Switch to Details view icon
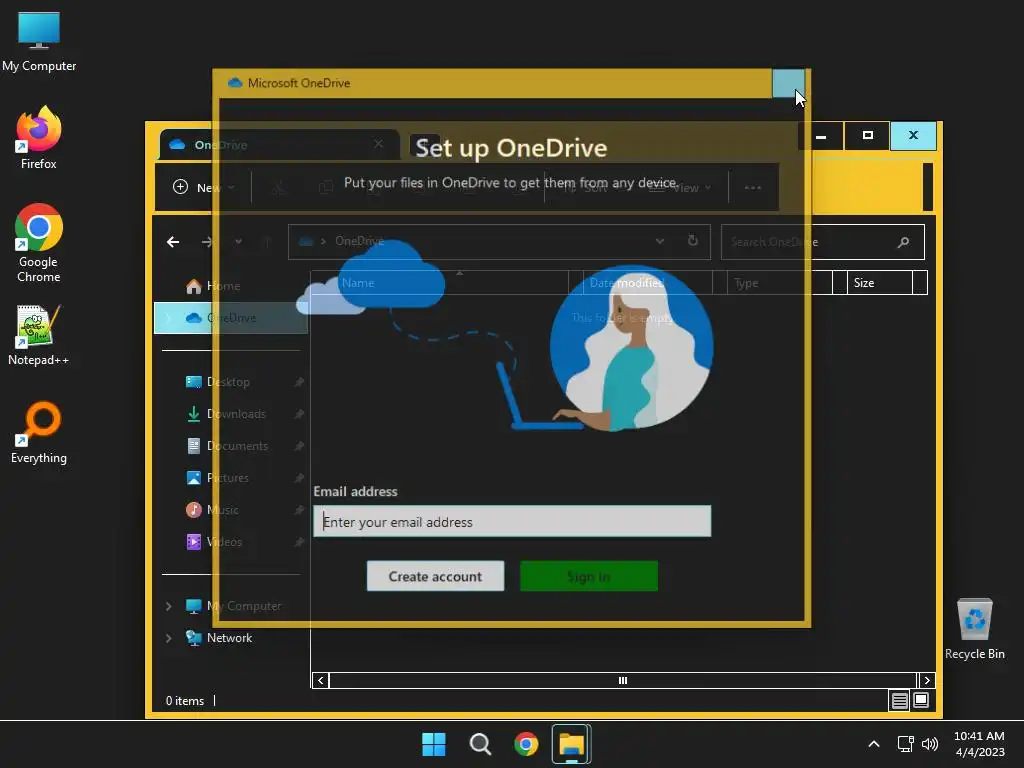The height and width of the screenshot is (768, 1024). [x=899, y=701]
